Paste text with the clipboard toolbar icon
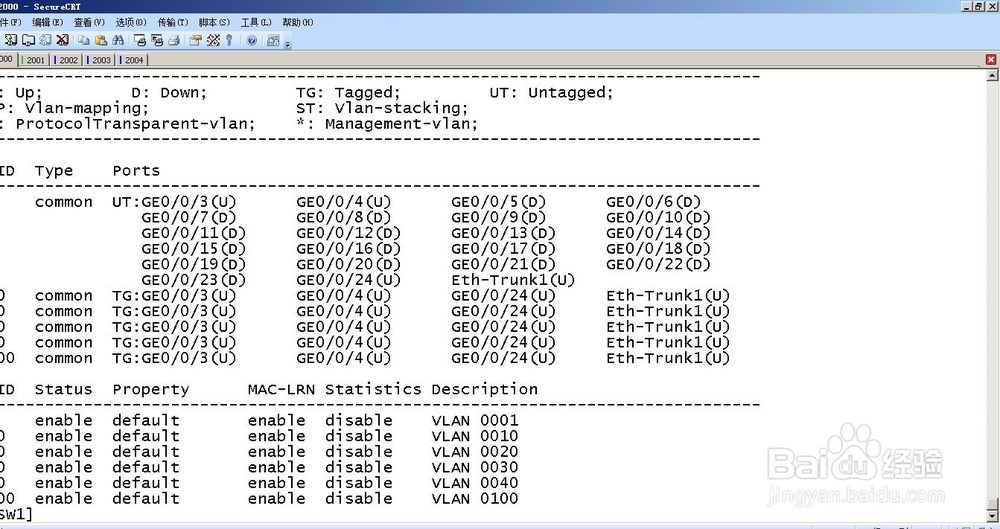This screenshot has width=1000, height=529. coord(100,40)
